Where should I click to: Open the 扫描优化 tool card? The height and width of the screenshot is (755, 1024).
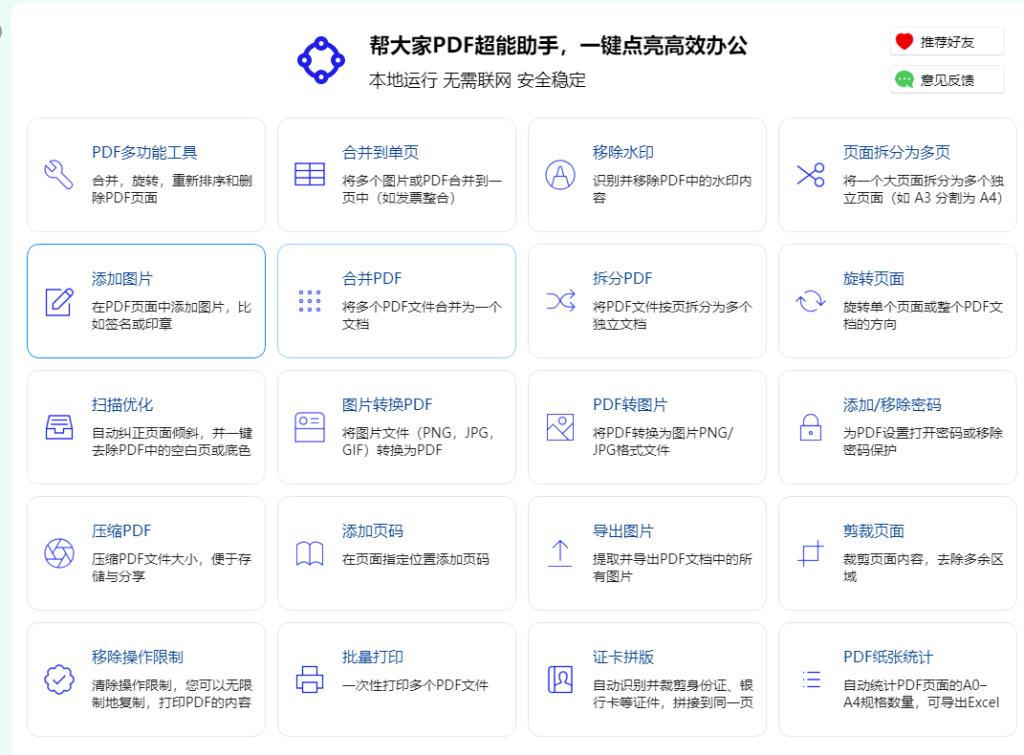146,427
